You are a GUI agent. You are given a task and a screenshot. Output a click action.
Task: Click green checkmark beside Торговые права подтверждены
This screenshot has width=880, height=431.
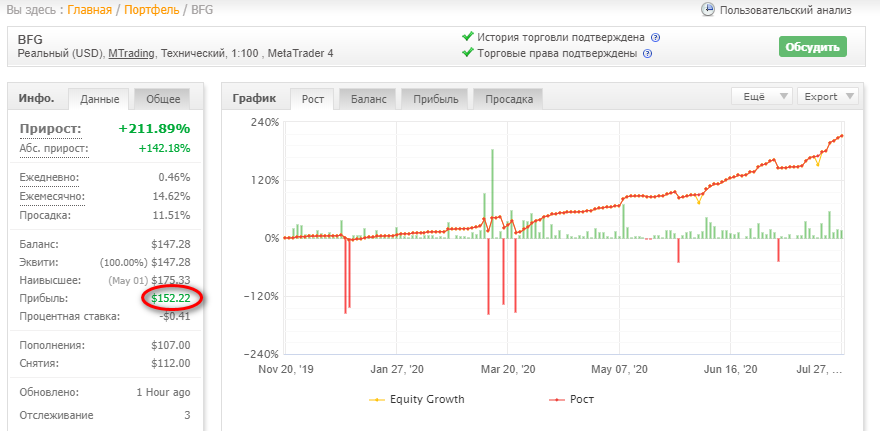pos(468,53)
